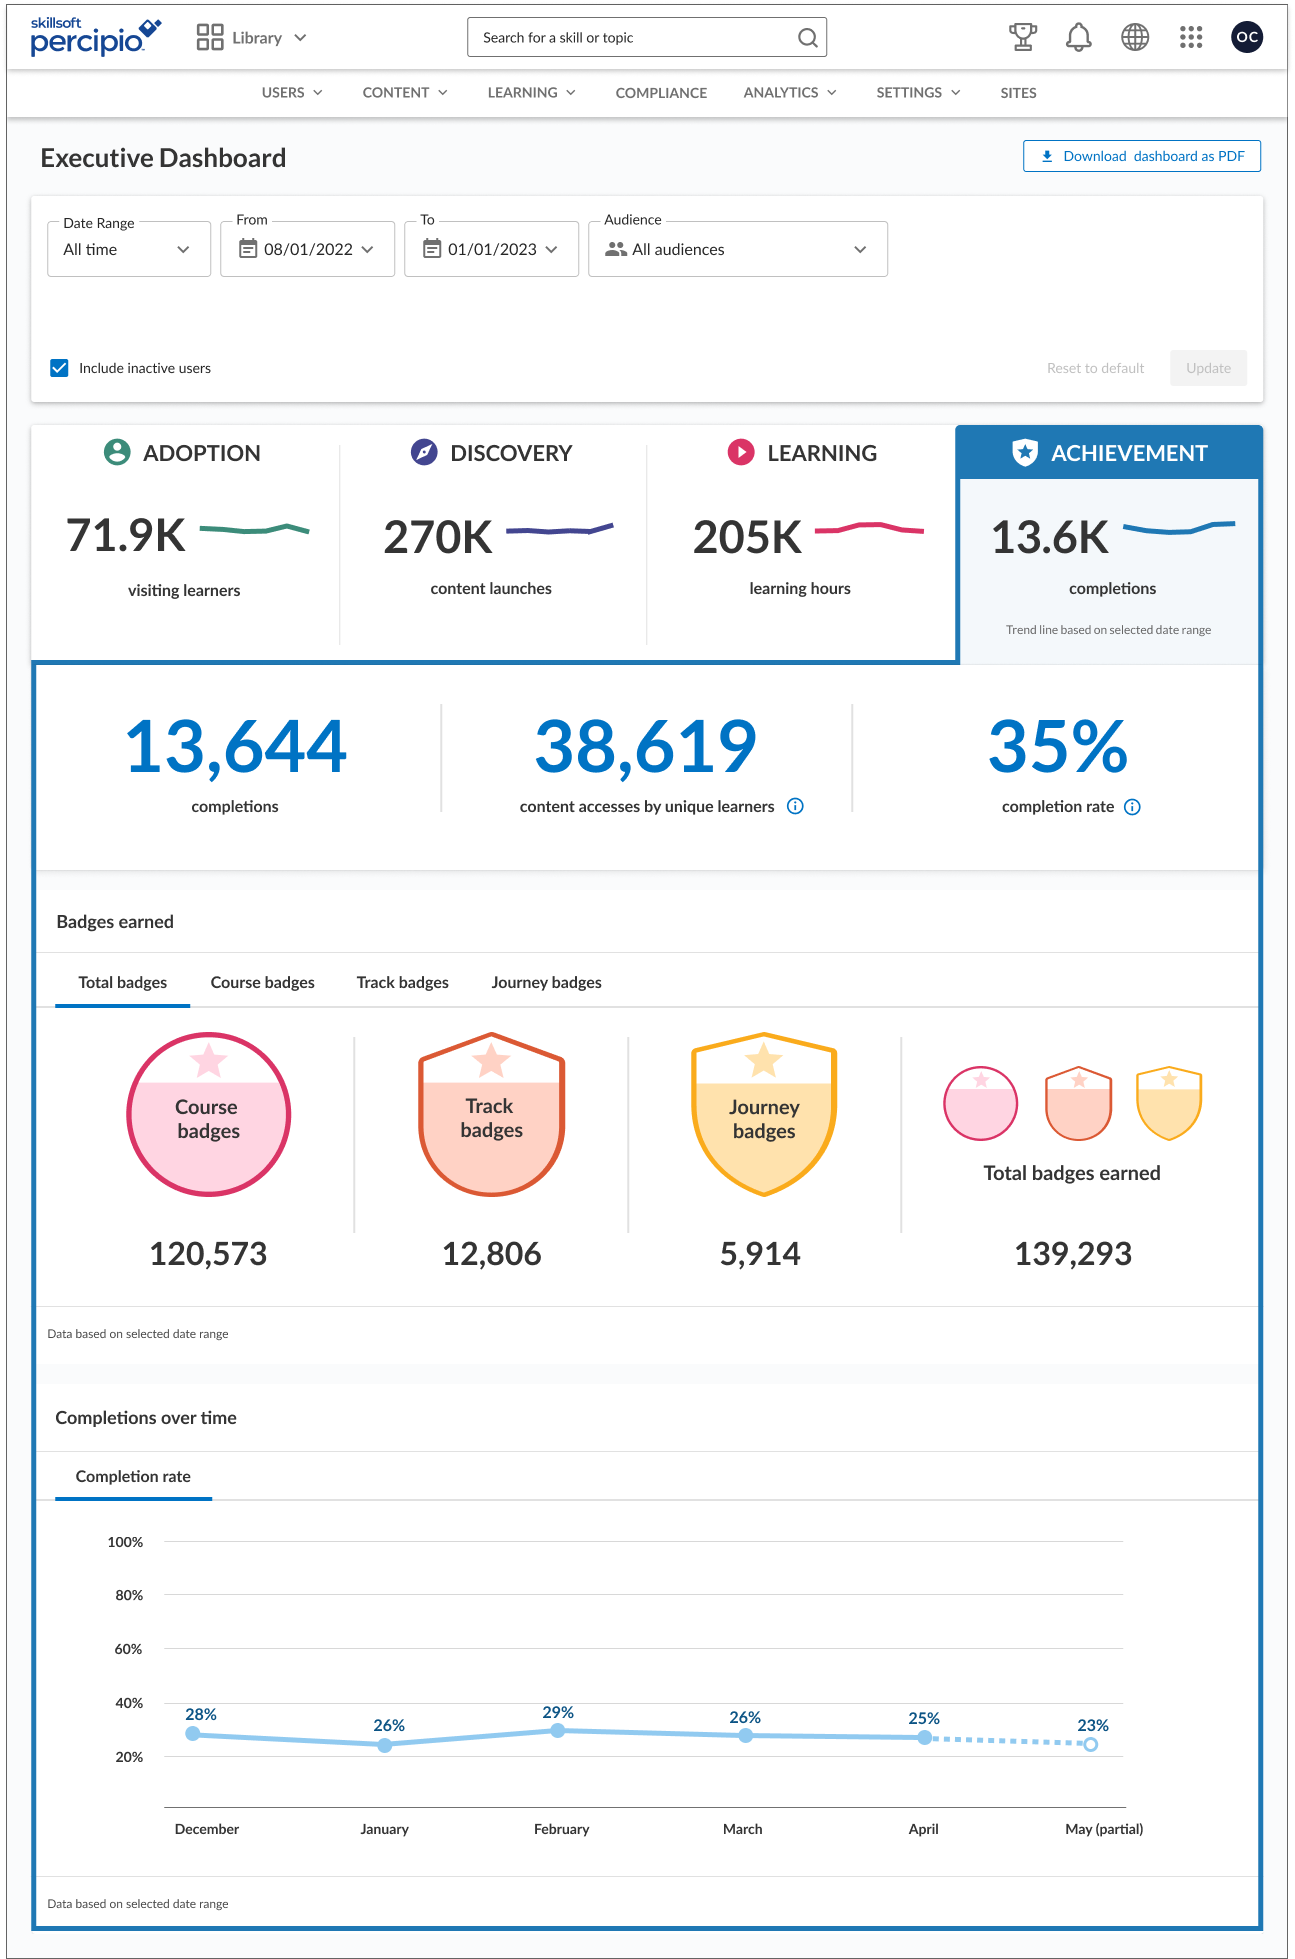Click March 26% chart point

(745, 1736)
